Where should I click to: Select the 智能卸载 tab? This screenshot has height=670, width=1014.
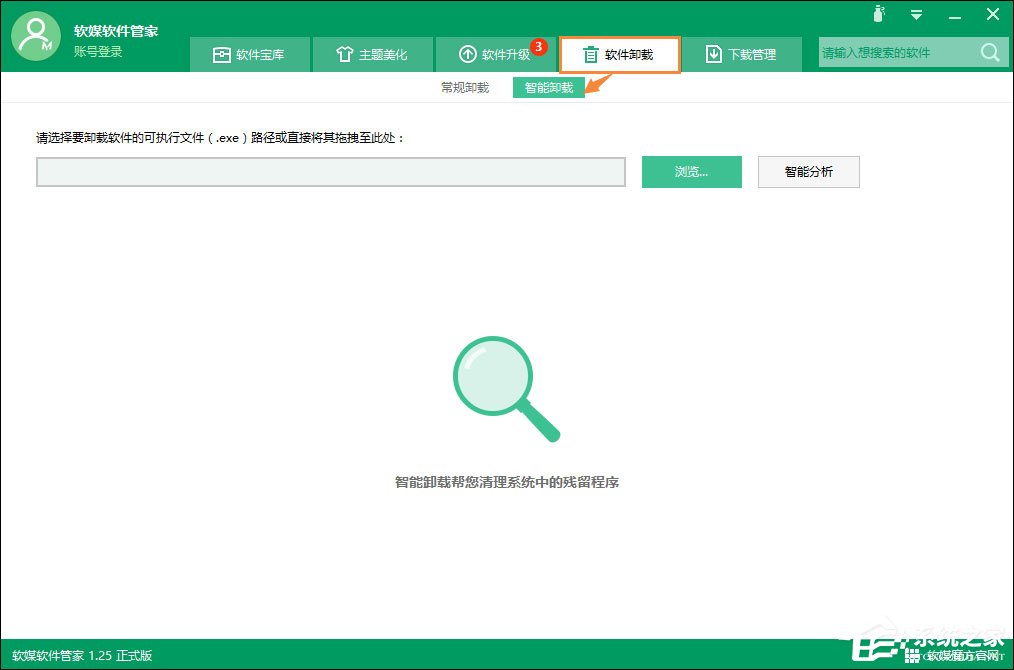coord(548,87)
